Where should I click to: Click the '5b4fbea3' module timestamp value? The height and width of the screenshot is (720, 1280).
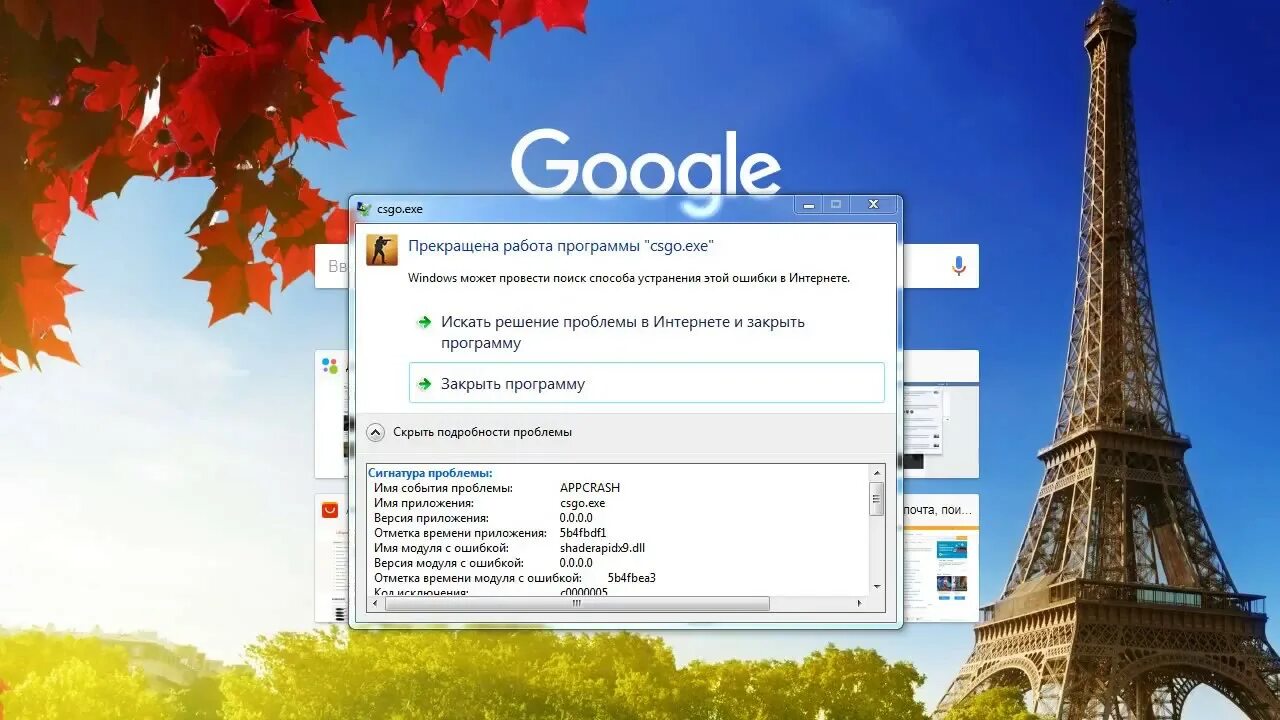coord(632,578)
